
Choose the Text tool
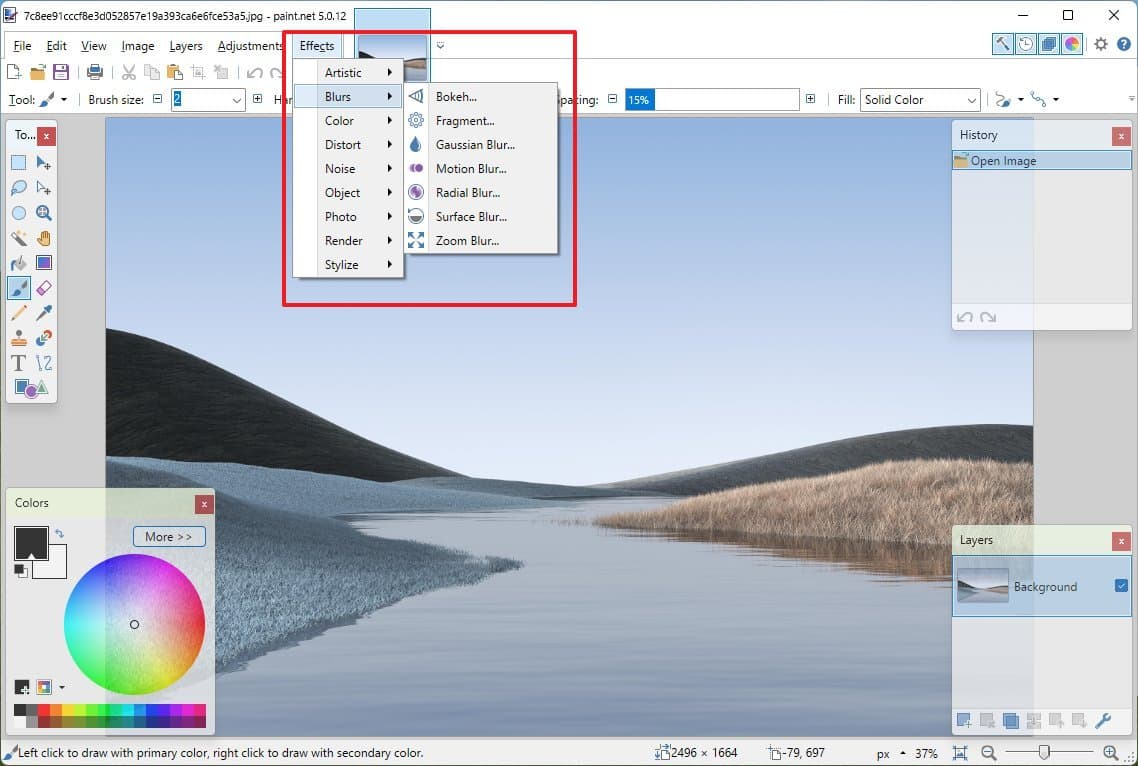tap(18, 362)
